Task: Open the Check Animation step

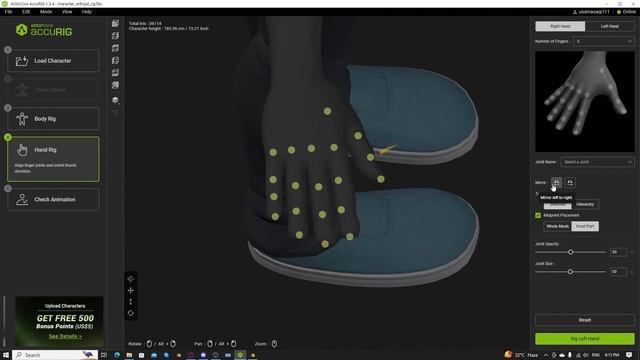Action: pyautogui.click(x=53, y=200)
